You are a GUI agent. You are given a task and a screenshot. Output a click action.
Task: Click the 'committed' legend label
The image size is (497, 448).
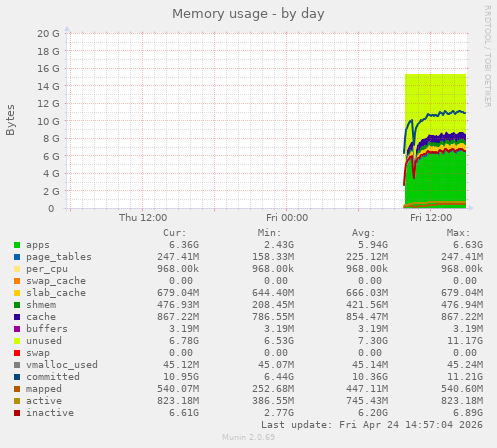pyautogui.click(x=53, y=377)
